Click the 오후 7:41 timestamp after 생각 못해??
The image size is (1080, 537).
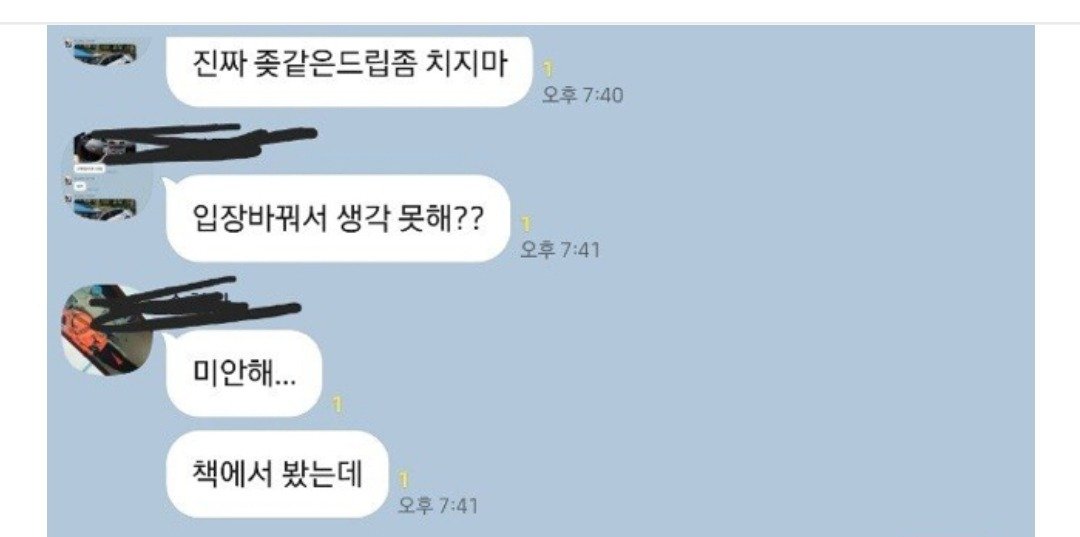coord(559,249)
